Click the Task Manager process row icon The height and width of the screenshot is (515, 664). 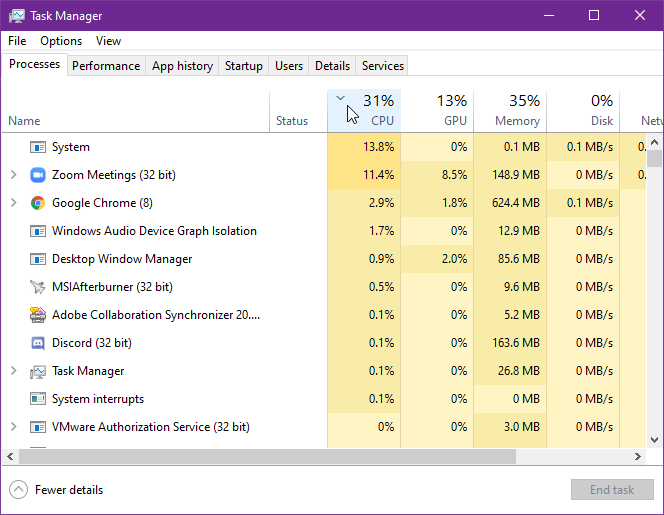pyautogui.click(x=38, y=371)
